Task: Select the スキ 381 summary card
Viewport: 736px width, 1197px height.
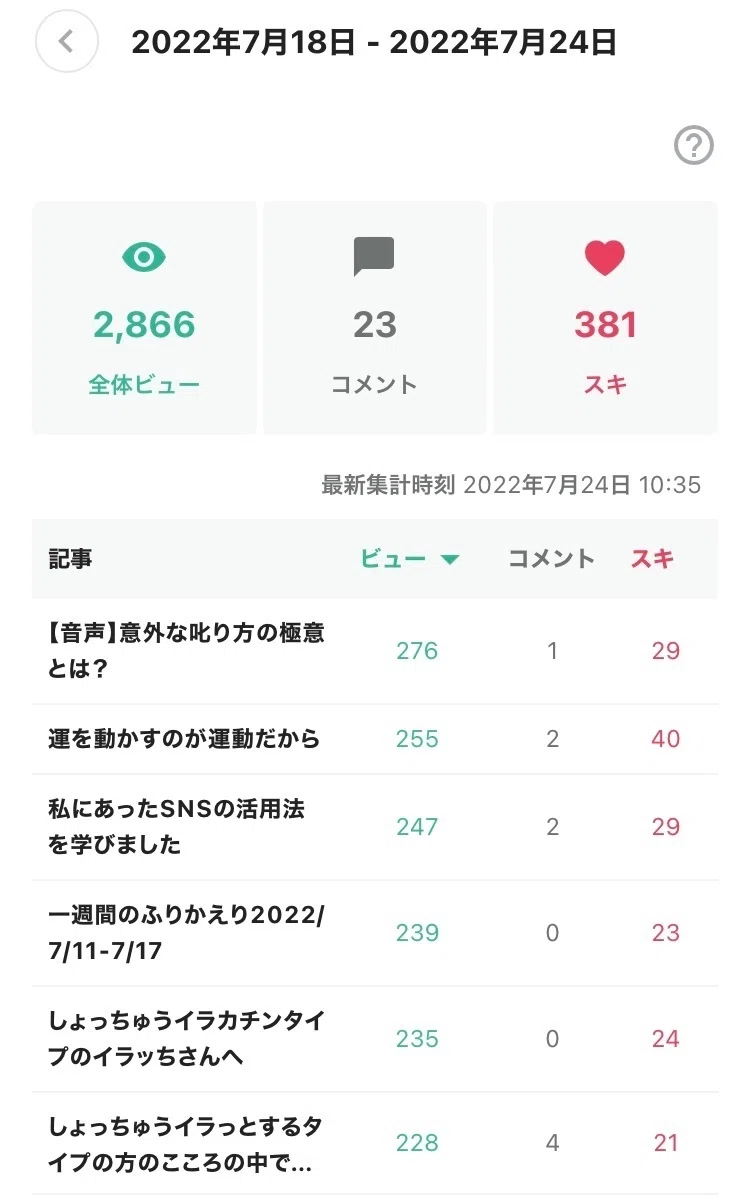Action: pos(605,318)
